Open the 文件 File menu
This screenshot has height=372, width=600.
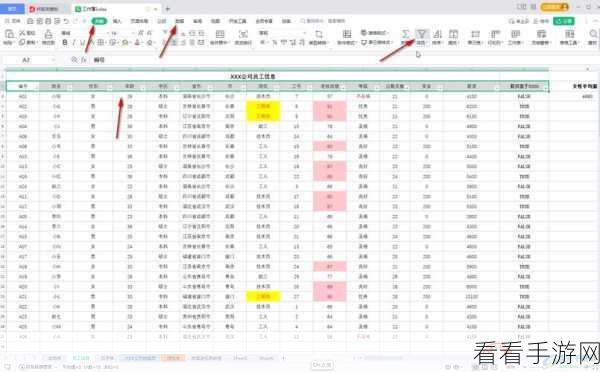point(13,21)
